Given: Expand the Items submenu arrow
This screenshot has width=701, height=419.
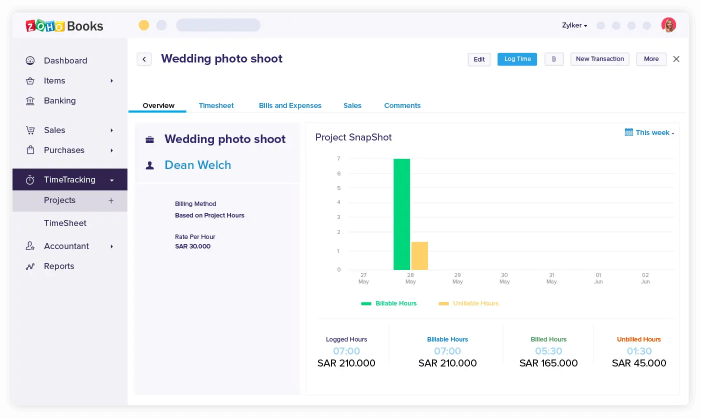Looking at the screenshot, I should pyautogui.click(x=111, y=81).
